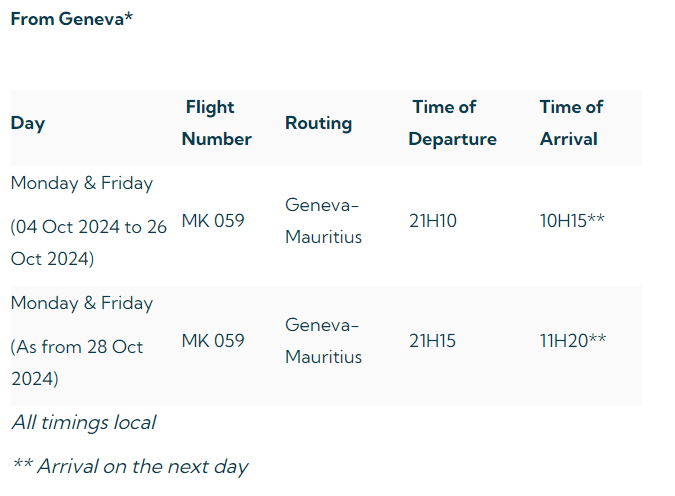The height and width of the screenshot is (496, 675).
Task: Click the 'From Geneva*' heading
Action: (72, 19)
